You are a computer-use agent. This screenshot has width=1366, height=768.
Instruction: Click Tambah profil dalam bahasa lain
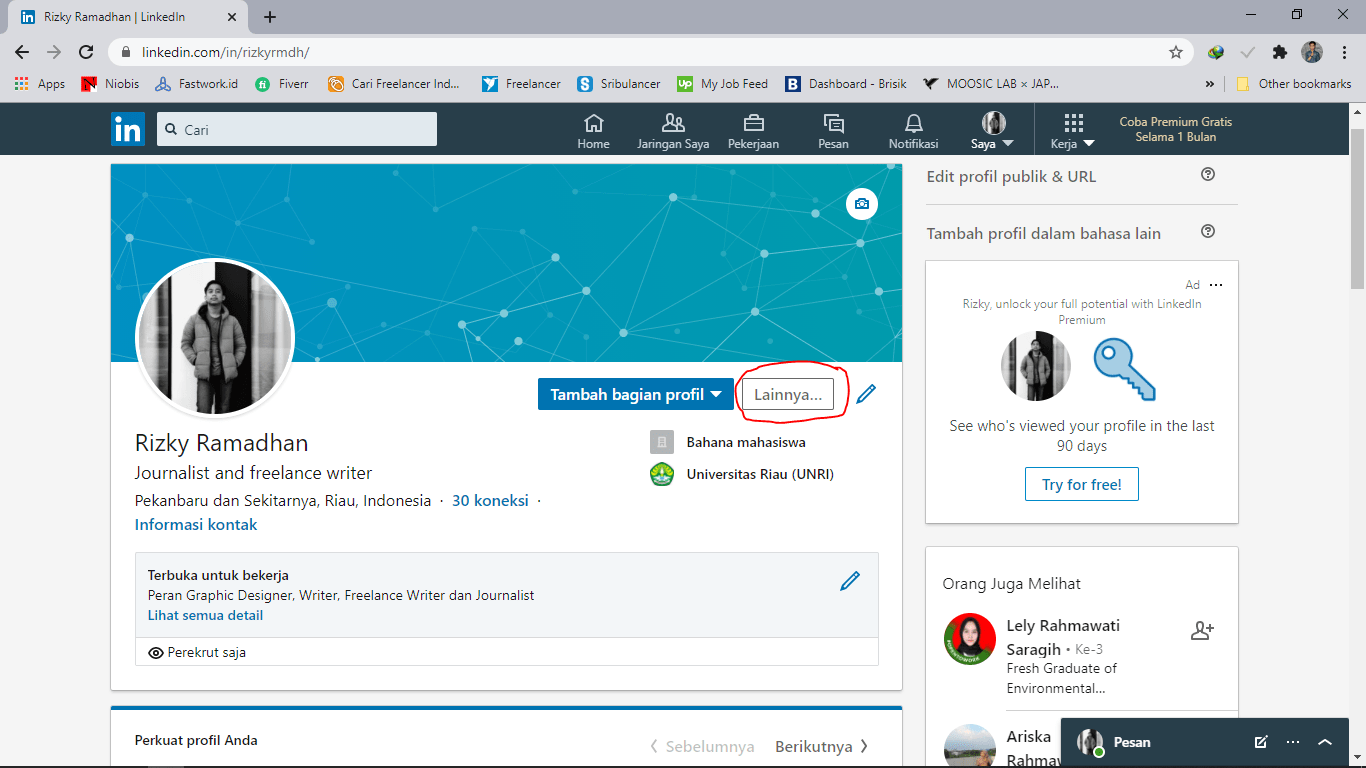1044,233
